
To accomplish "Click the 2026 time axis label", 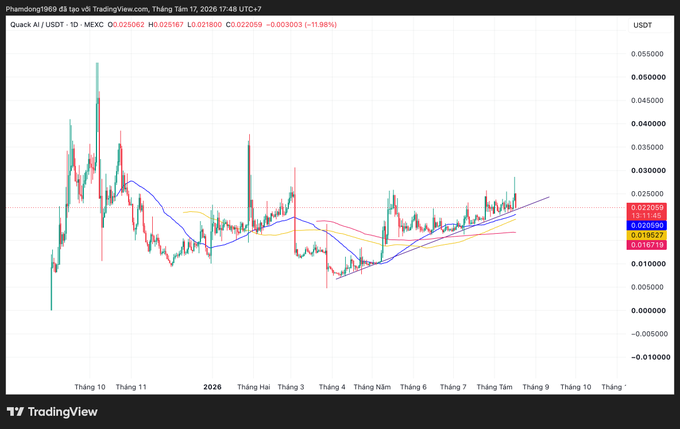I will click(212, 387).
